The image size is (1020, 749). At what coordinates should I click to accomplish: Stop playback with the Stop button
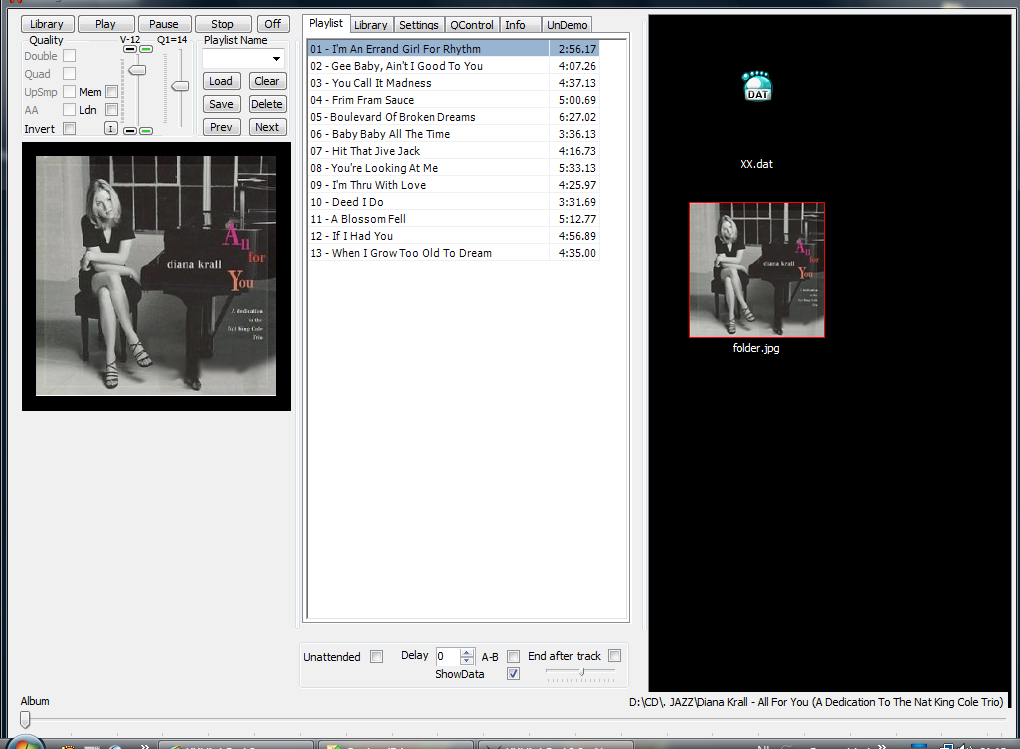pos(222,24)
